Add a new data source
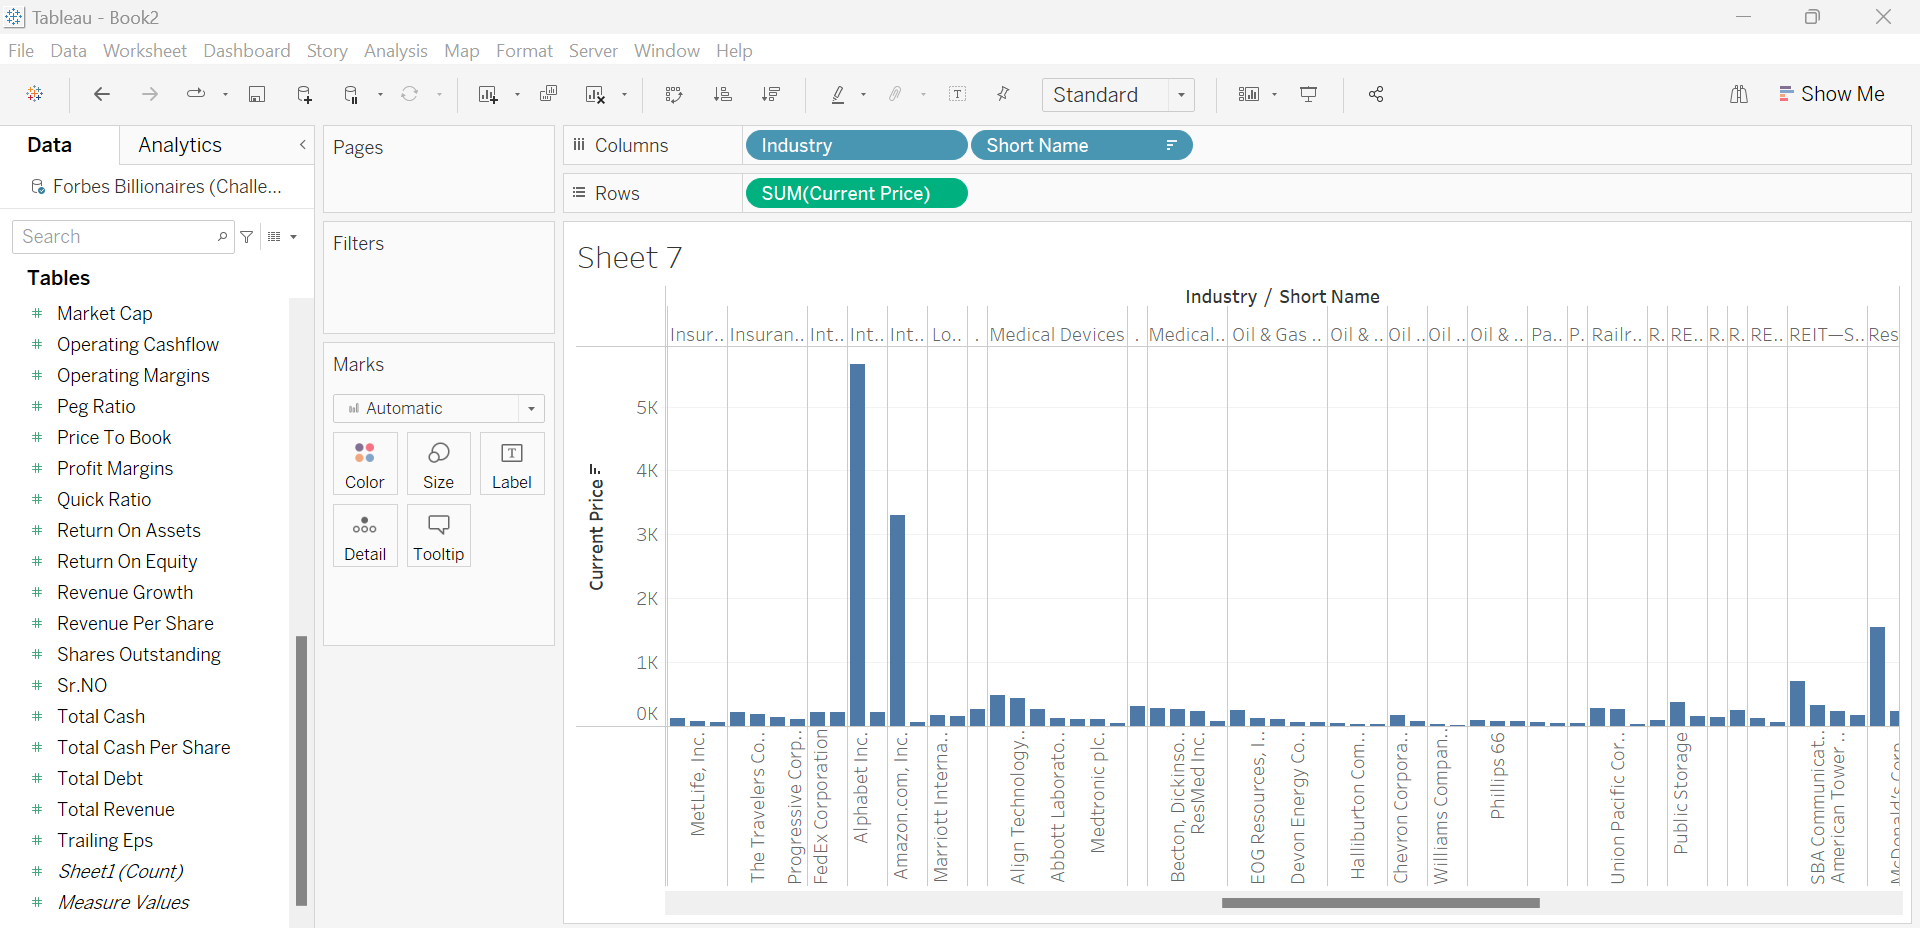Image resolution: width=1920 pixels, height=928 pixels. [x=305, y=94]
